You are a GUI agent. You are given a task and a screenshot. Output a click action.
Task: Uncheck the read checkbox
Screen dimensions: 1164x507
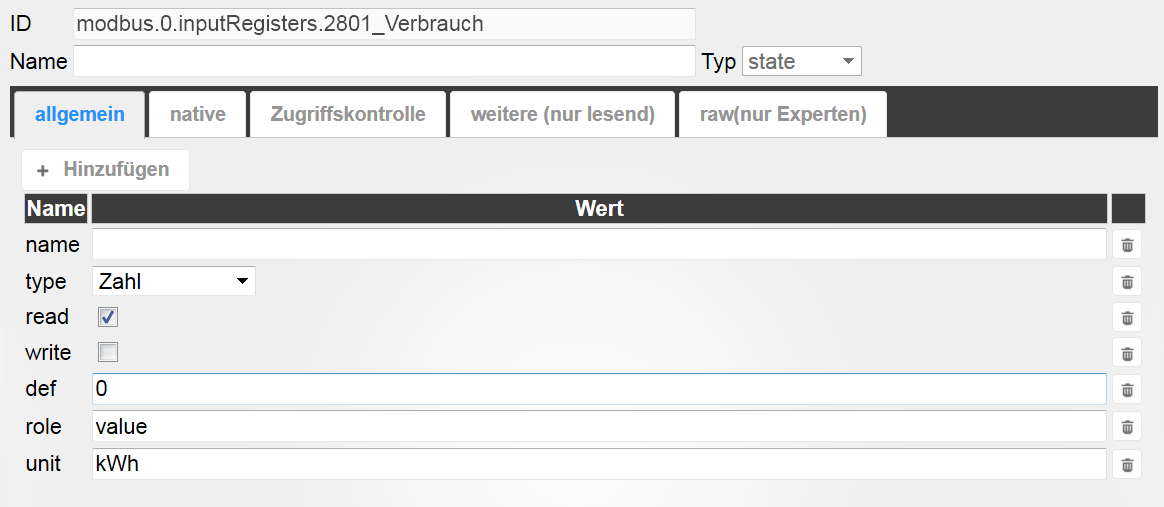pos(108,317)
